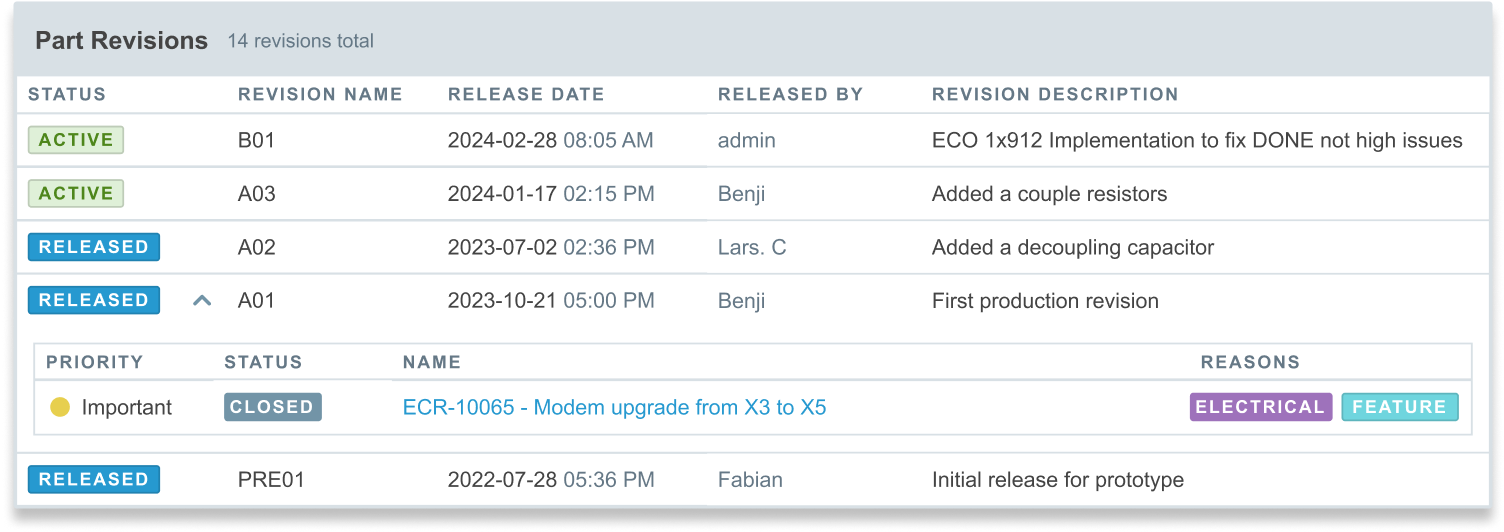Open ECR-10065 Modem upgrade link
1504x532 pixels.
pos(614,407)
